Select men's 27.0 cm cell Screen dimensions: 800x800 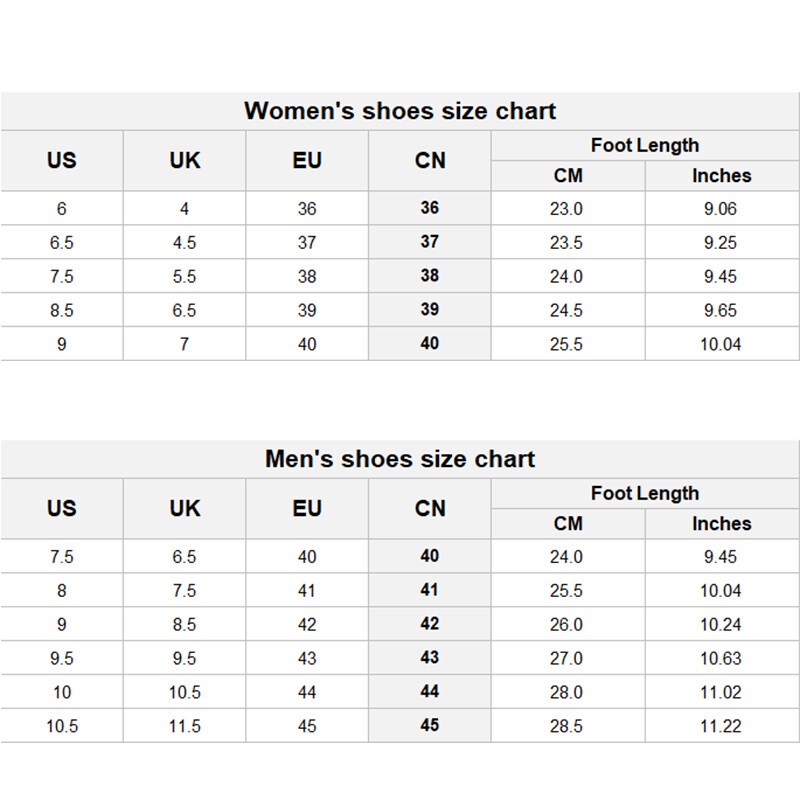568,658
